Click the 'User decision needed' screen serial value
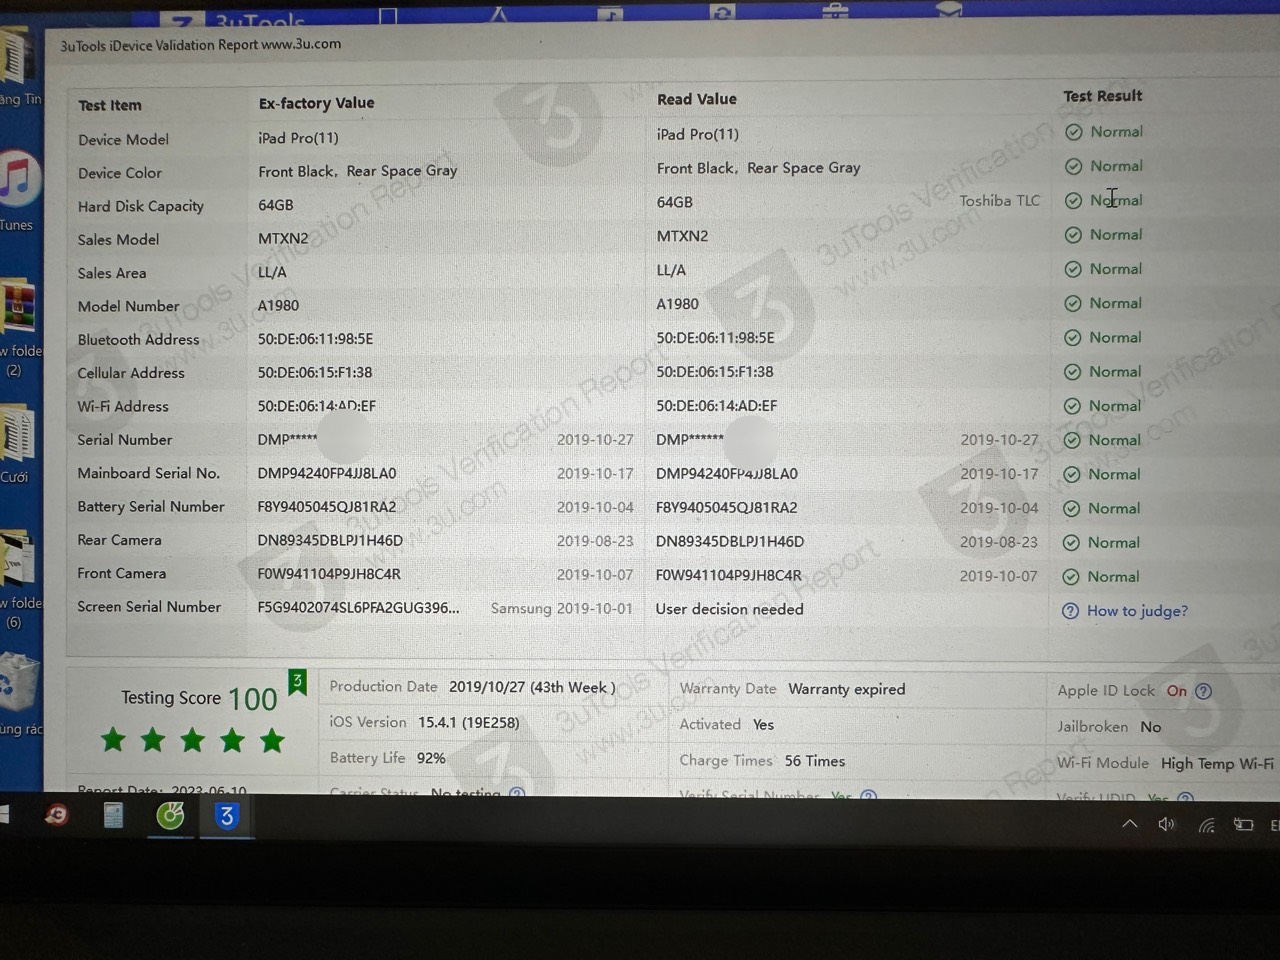This screenshot has height=960, width=1280. (x=729, y=609)
